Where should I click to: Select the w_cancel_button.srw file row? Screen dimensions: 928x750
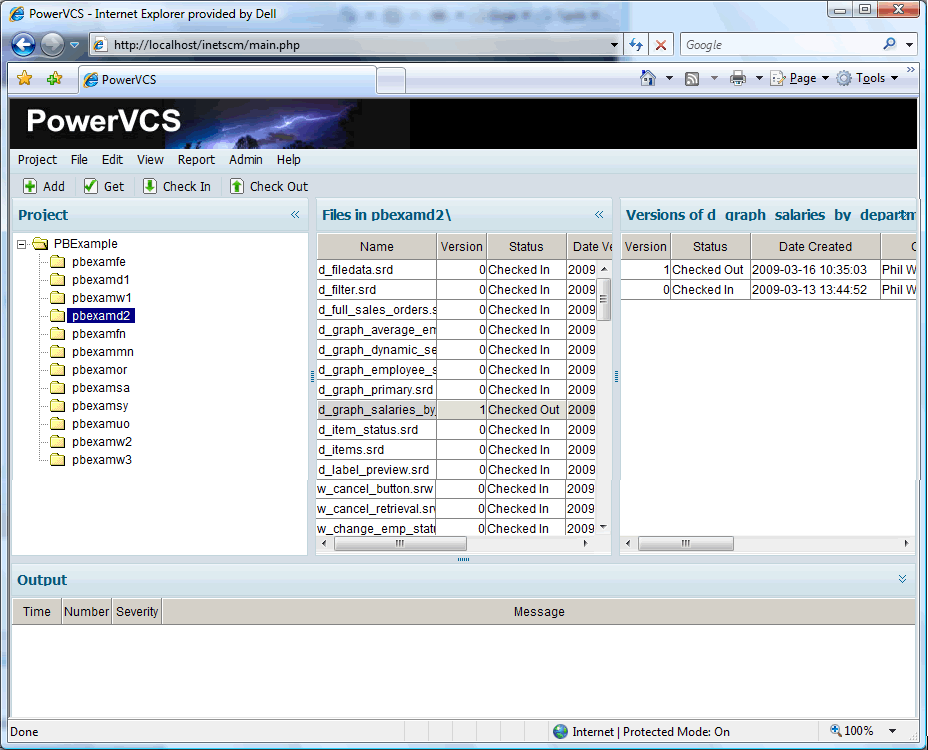coord(456,489)
